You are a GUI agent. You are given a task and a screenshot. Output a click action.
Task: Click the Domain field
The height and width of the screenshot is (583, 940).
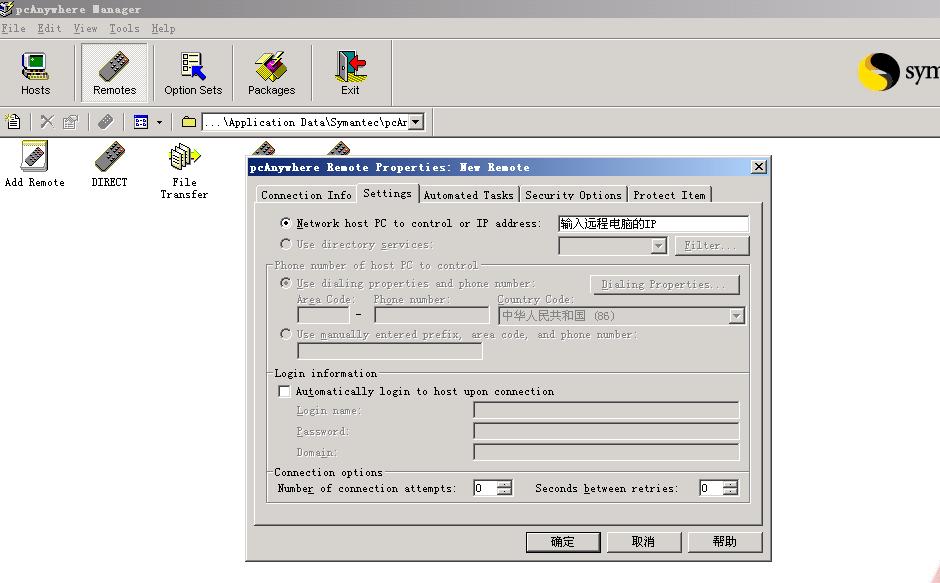pos(606,452)
